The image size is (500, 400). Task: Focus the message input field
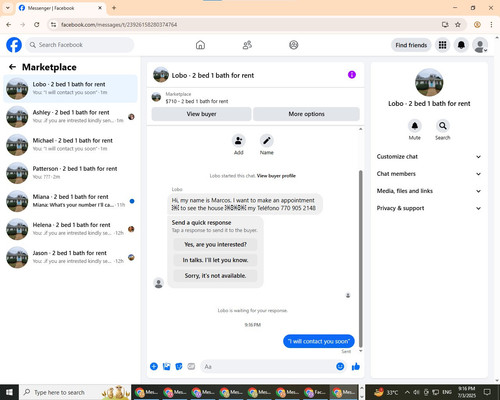coord(268,367)
